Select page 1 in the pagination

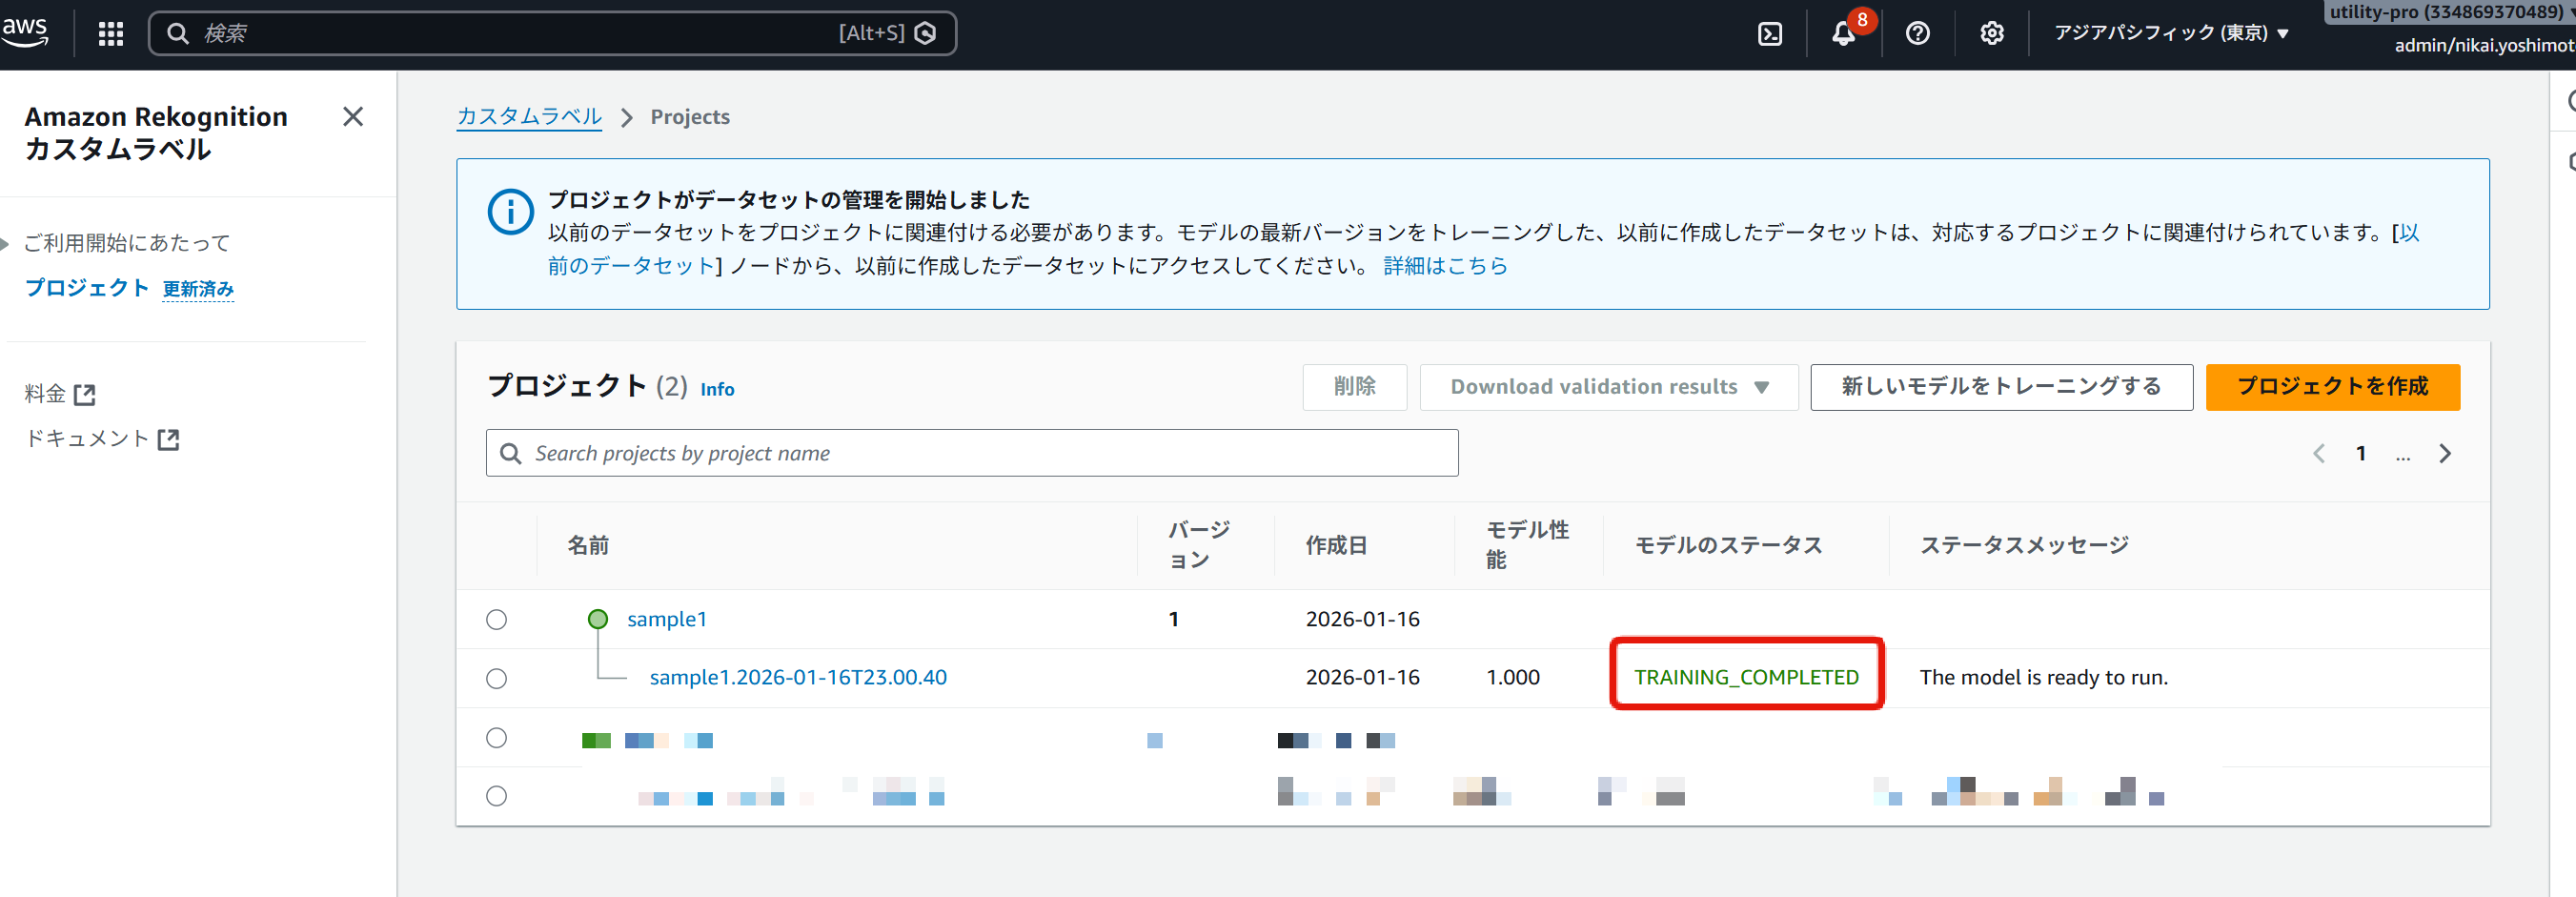click(2361, 454)
